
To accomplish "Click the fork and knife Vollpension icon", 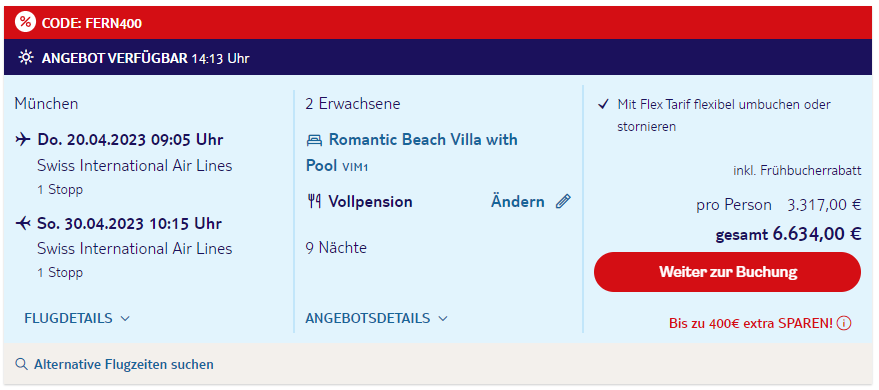I will pos(314,201).
